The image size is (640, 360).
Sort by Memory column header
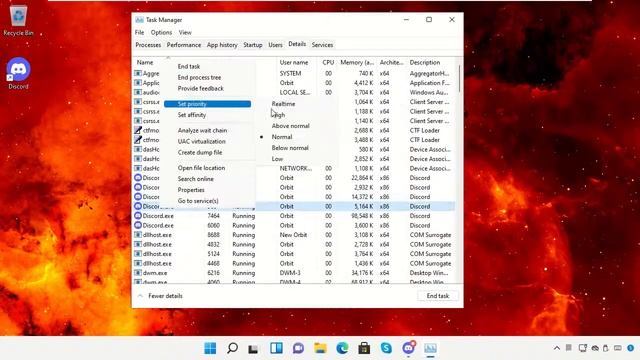pyautogui.click(x=357, y=62)
